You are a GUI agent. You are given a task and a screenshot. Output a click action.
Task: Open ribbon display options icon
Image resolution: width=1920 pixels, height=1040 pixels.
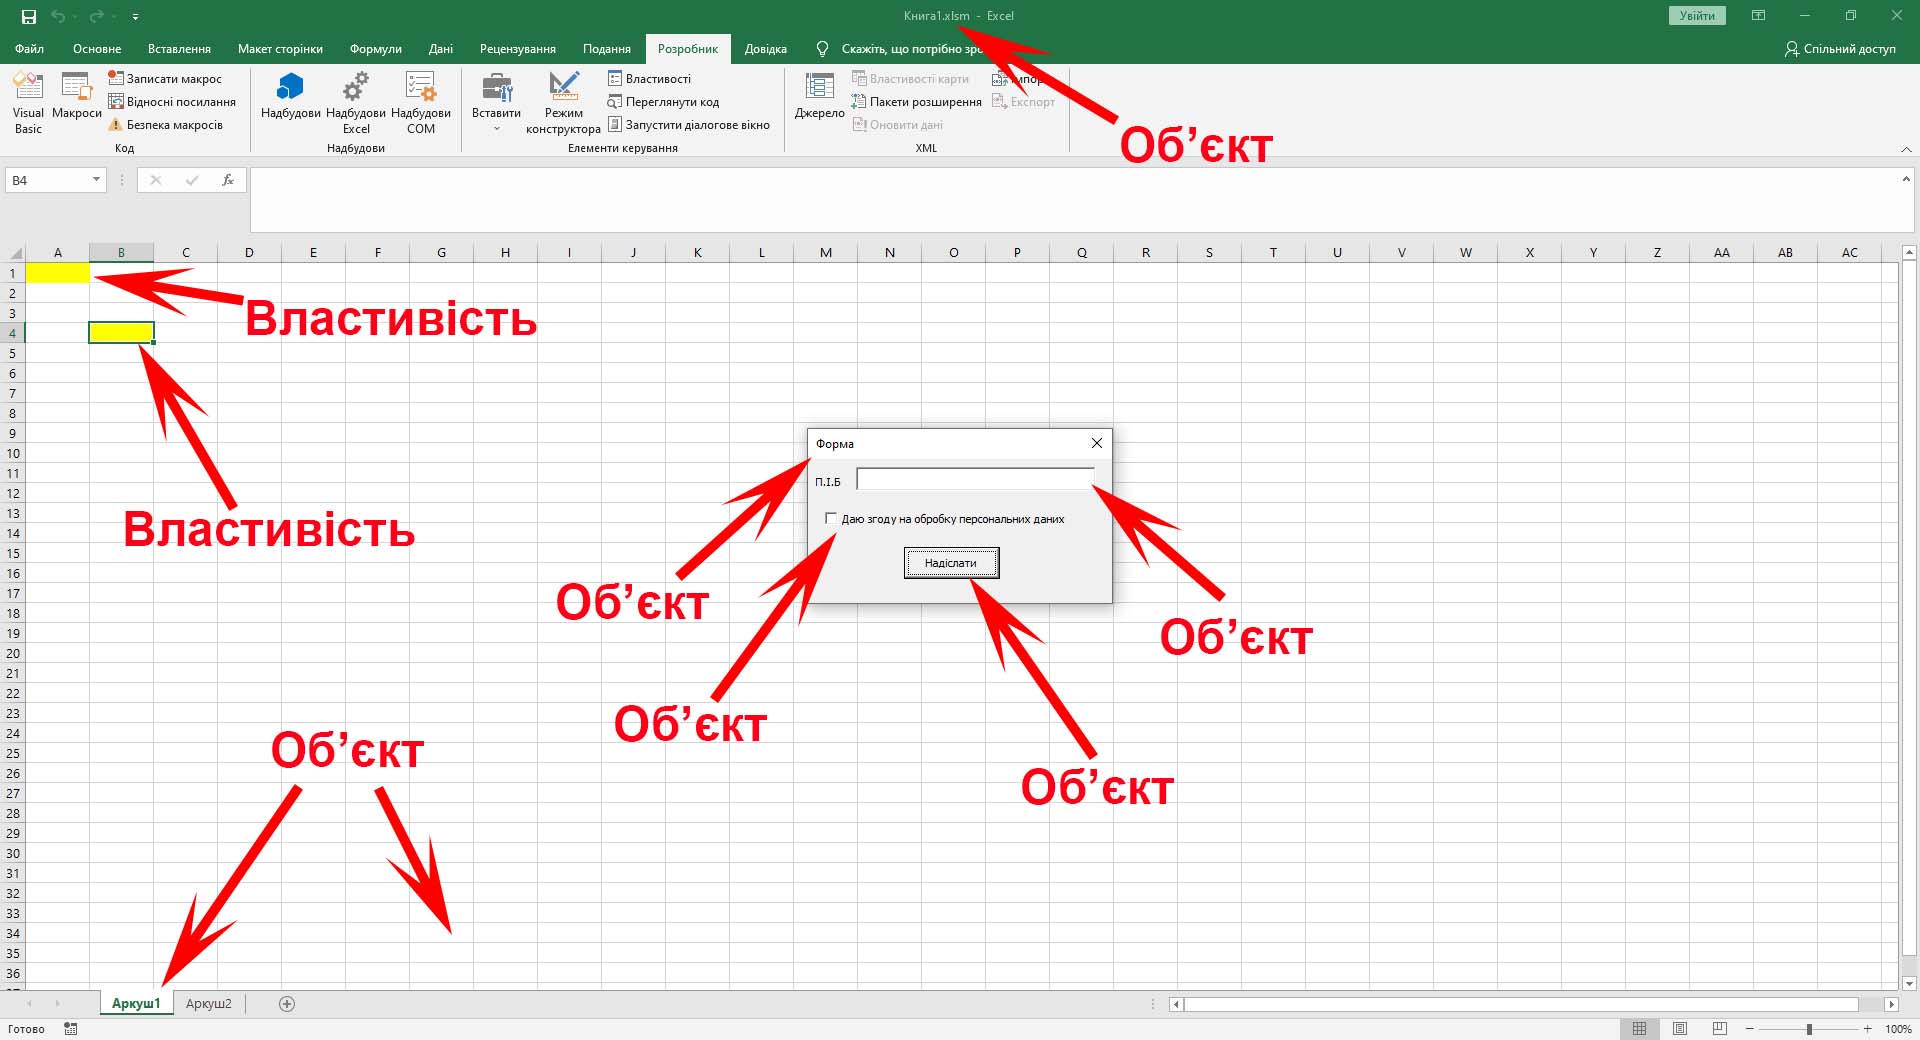click(1758, 16)
